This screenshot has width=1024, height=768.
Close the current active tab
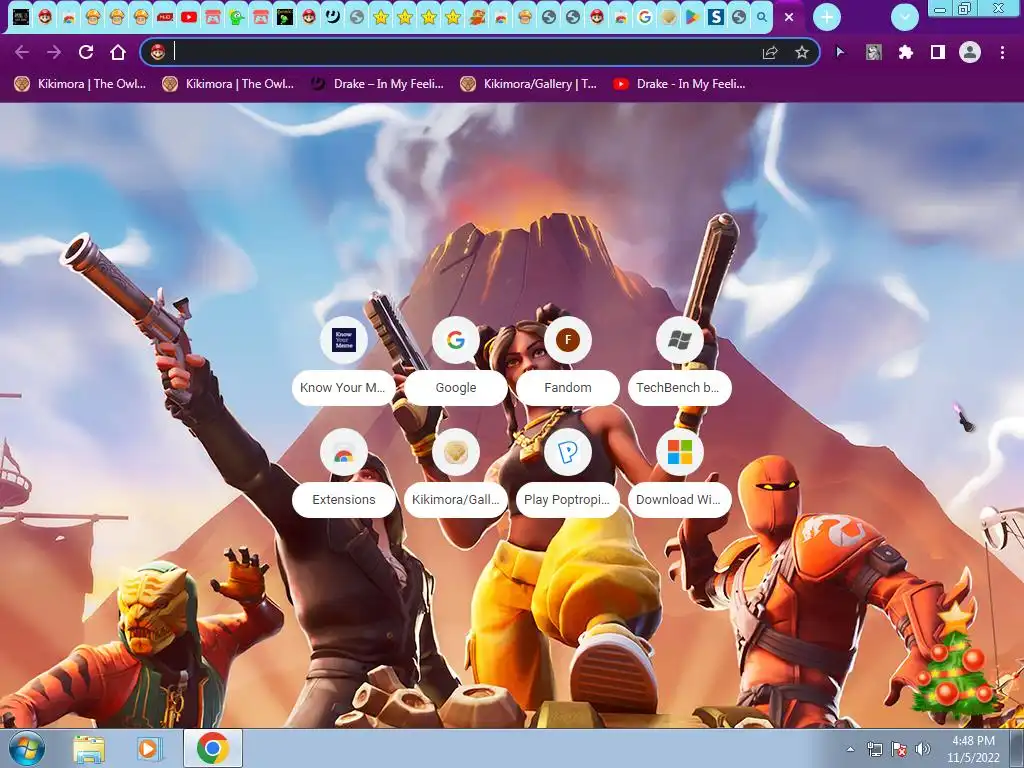789,17
